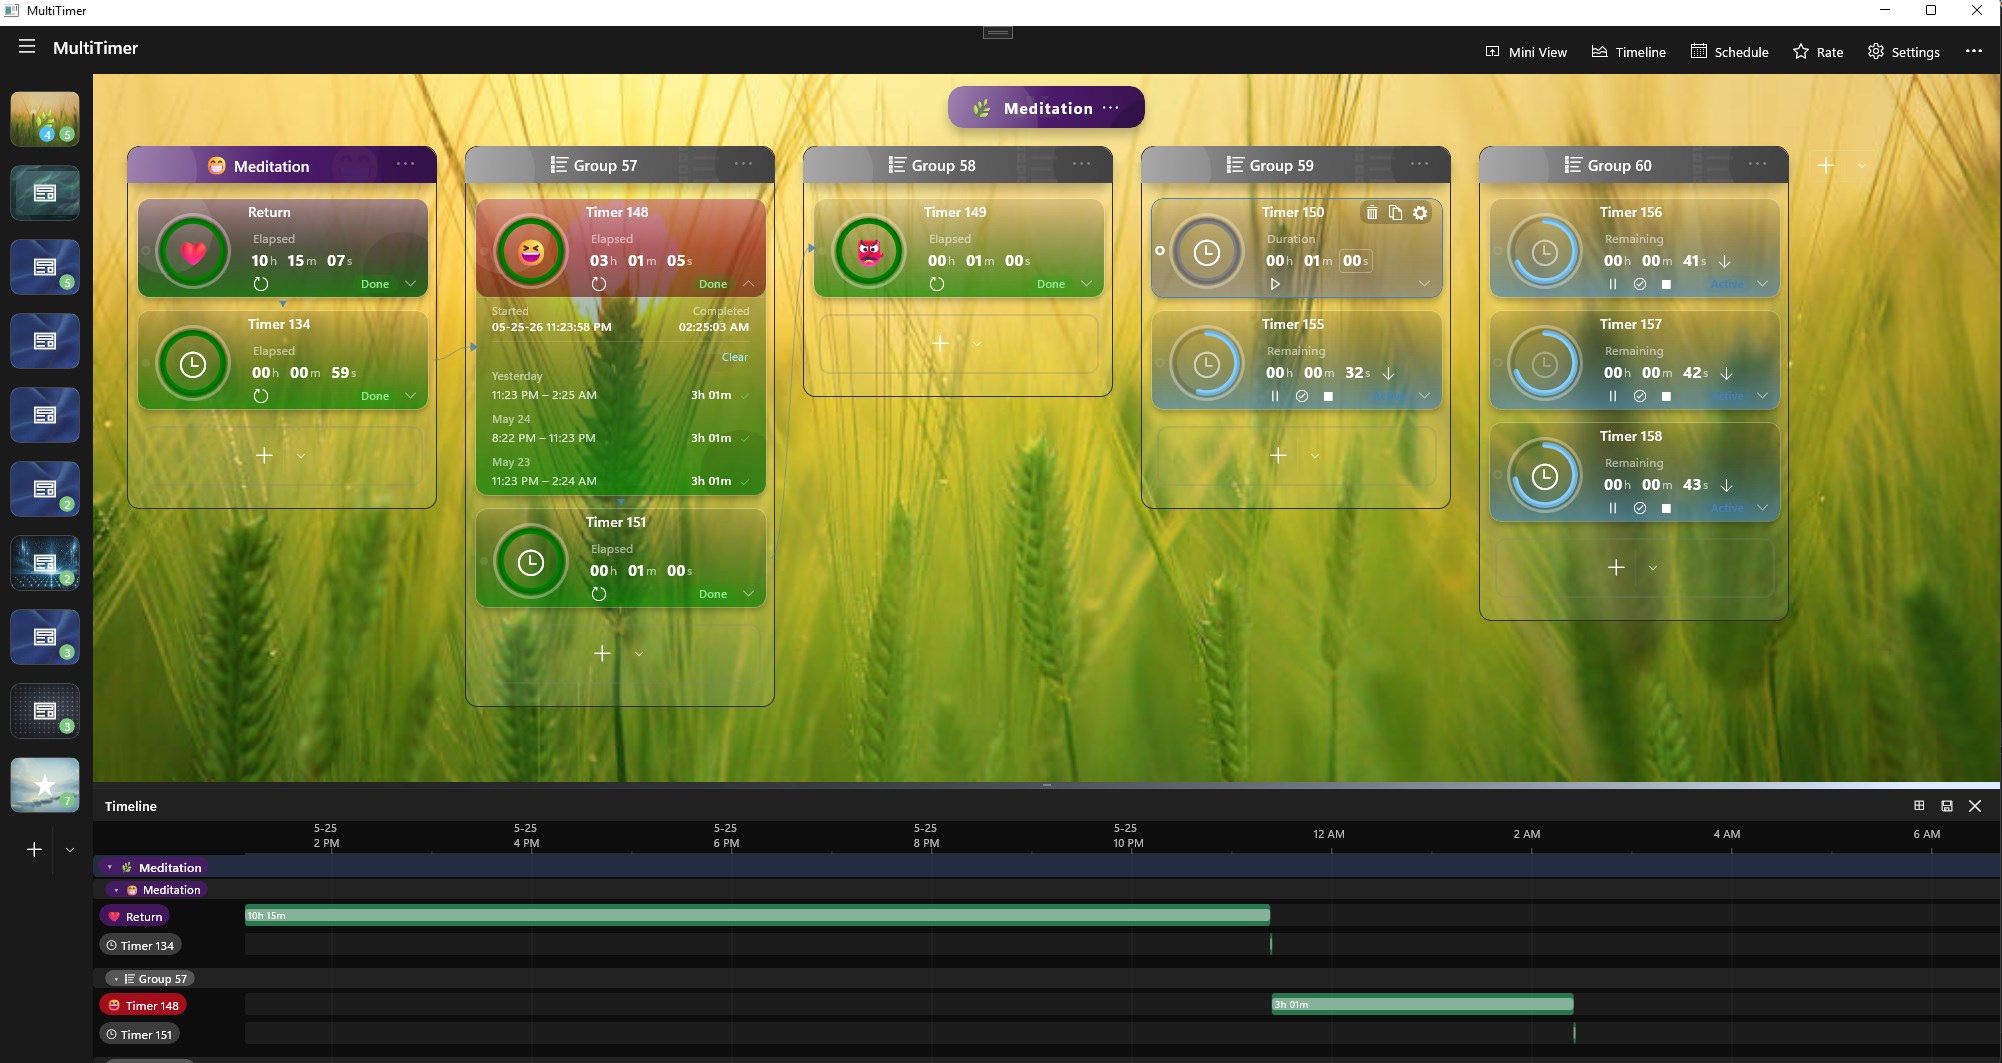Save the timeline with the disk icon
The image size is (2002, 1063).
[x=1947, y=806]
